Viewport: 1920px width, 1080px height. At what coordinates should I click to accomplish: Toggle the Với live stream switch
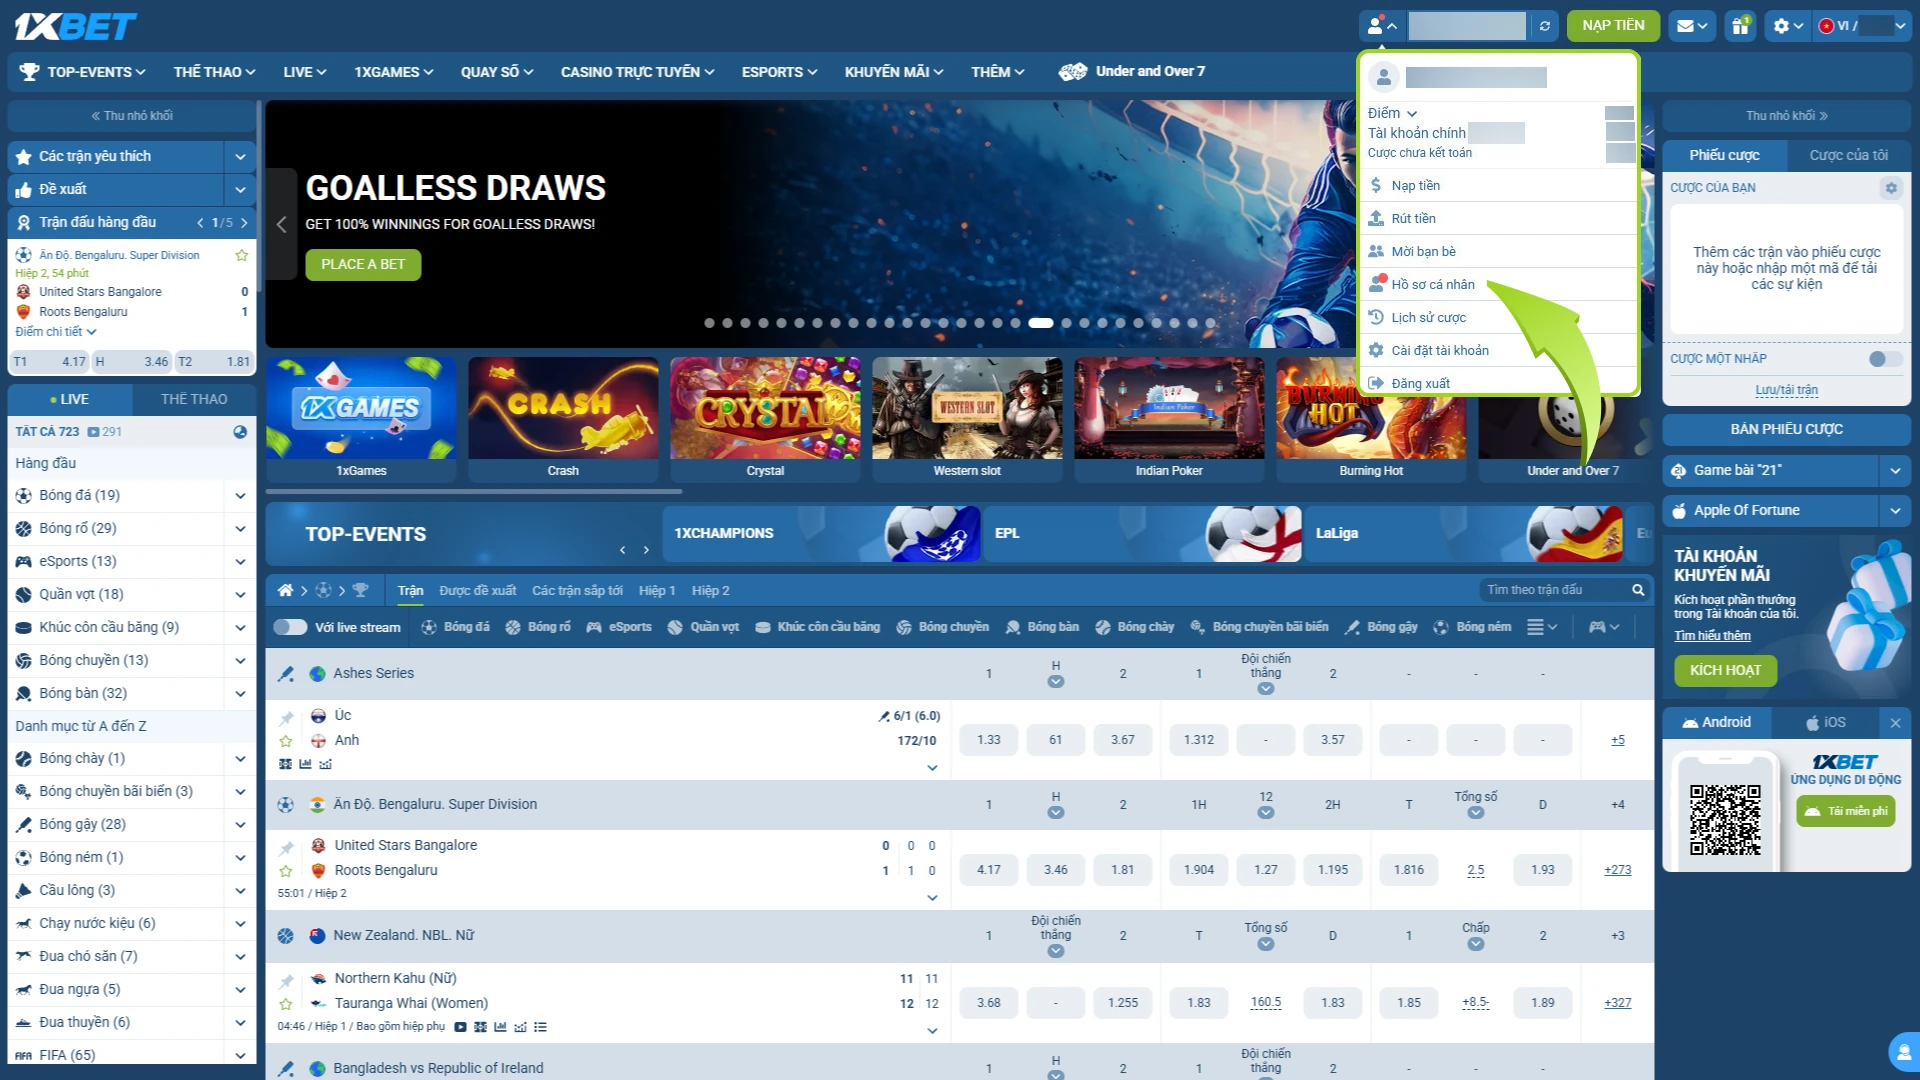290,627
